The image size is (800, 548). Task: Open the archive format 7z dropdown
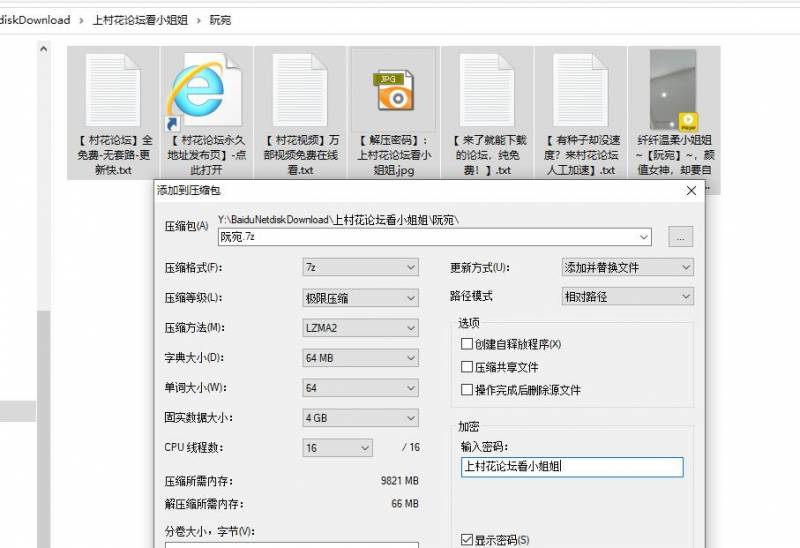point(360,268)
